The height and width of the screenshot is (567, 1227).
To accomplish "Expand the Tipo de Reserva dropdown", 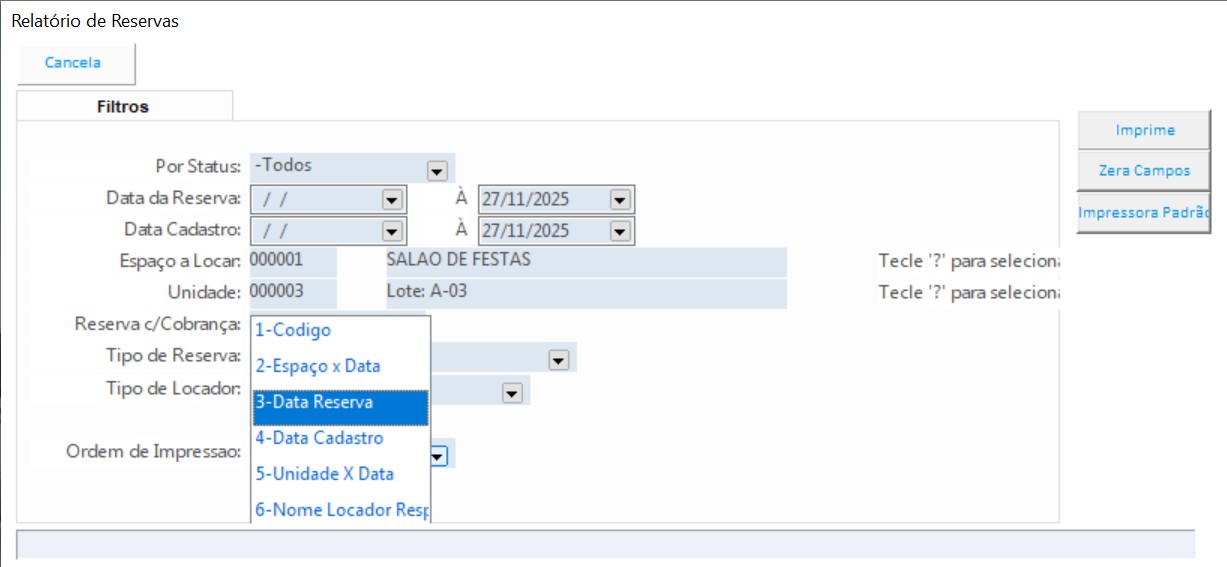I will [x=558, y=360].
